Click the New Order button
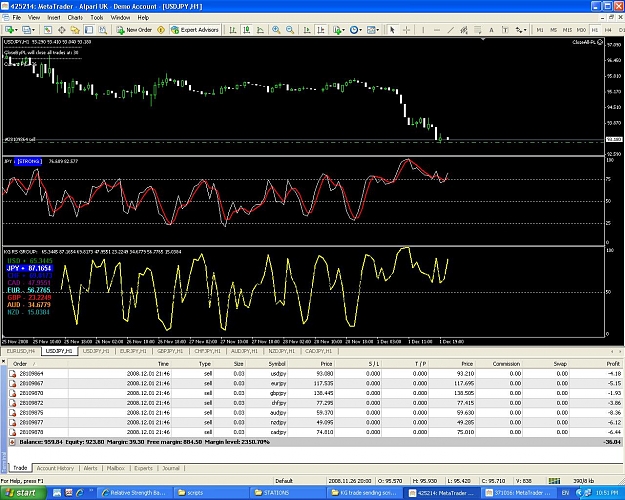Image resolution: width=625 pixels, height=500 pixels. (x=134, y=30)
